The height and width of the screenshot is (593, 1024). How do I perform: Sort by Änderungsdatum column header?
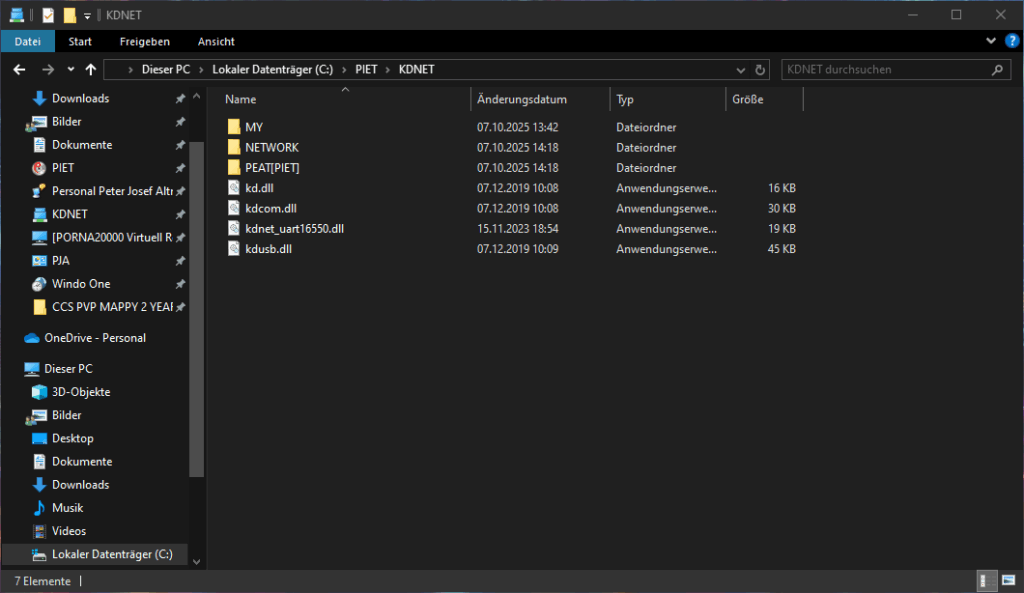coord(522,100)
